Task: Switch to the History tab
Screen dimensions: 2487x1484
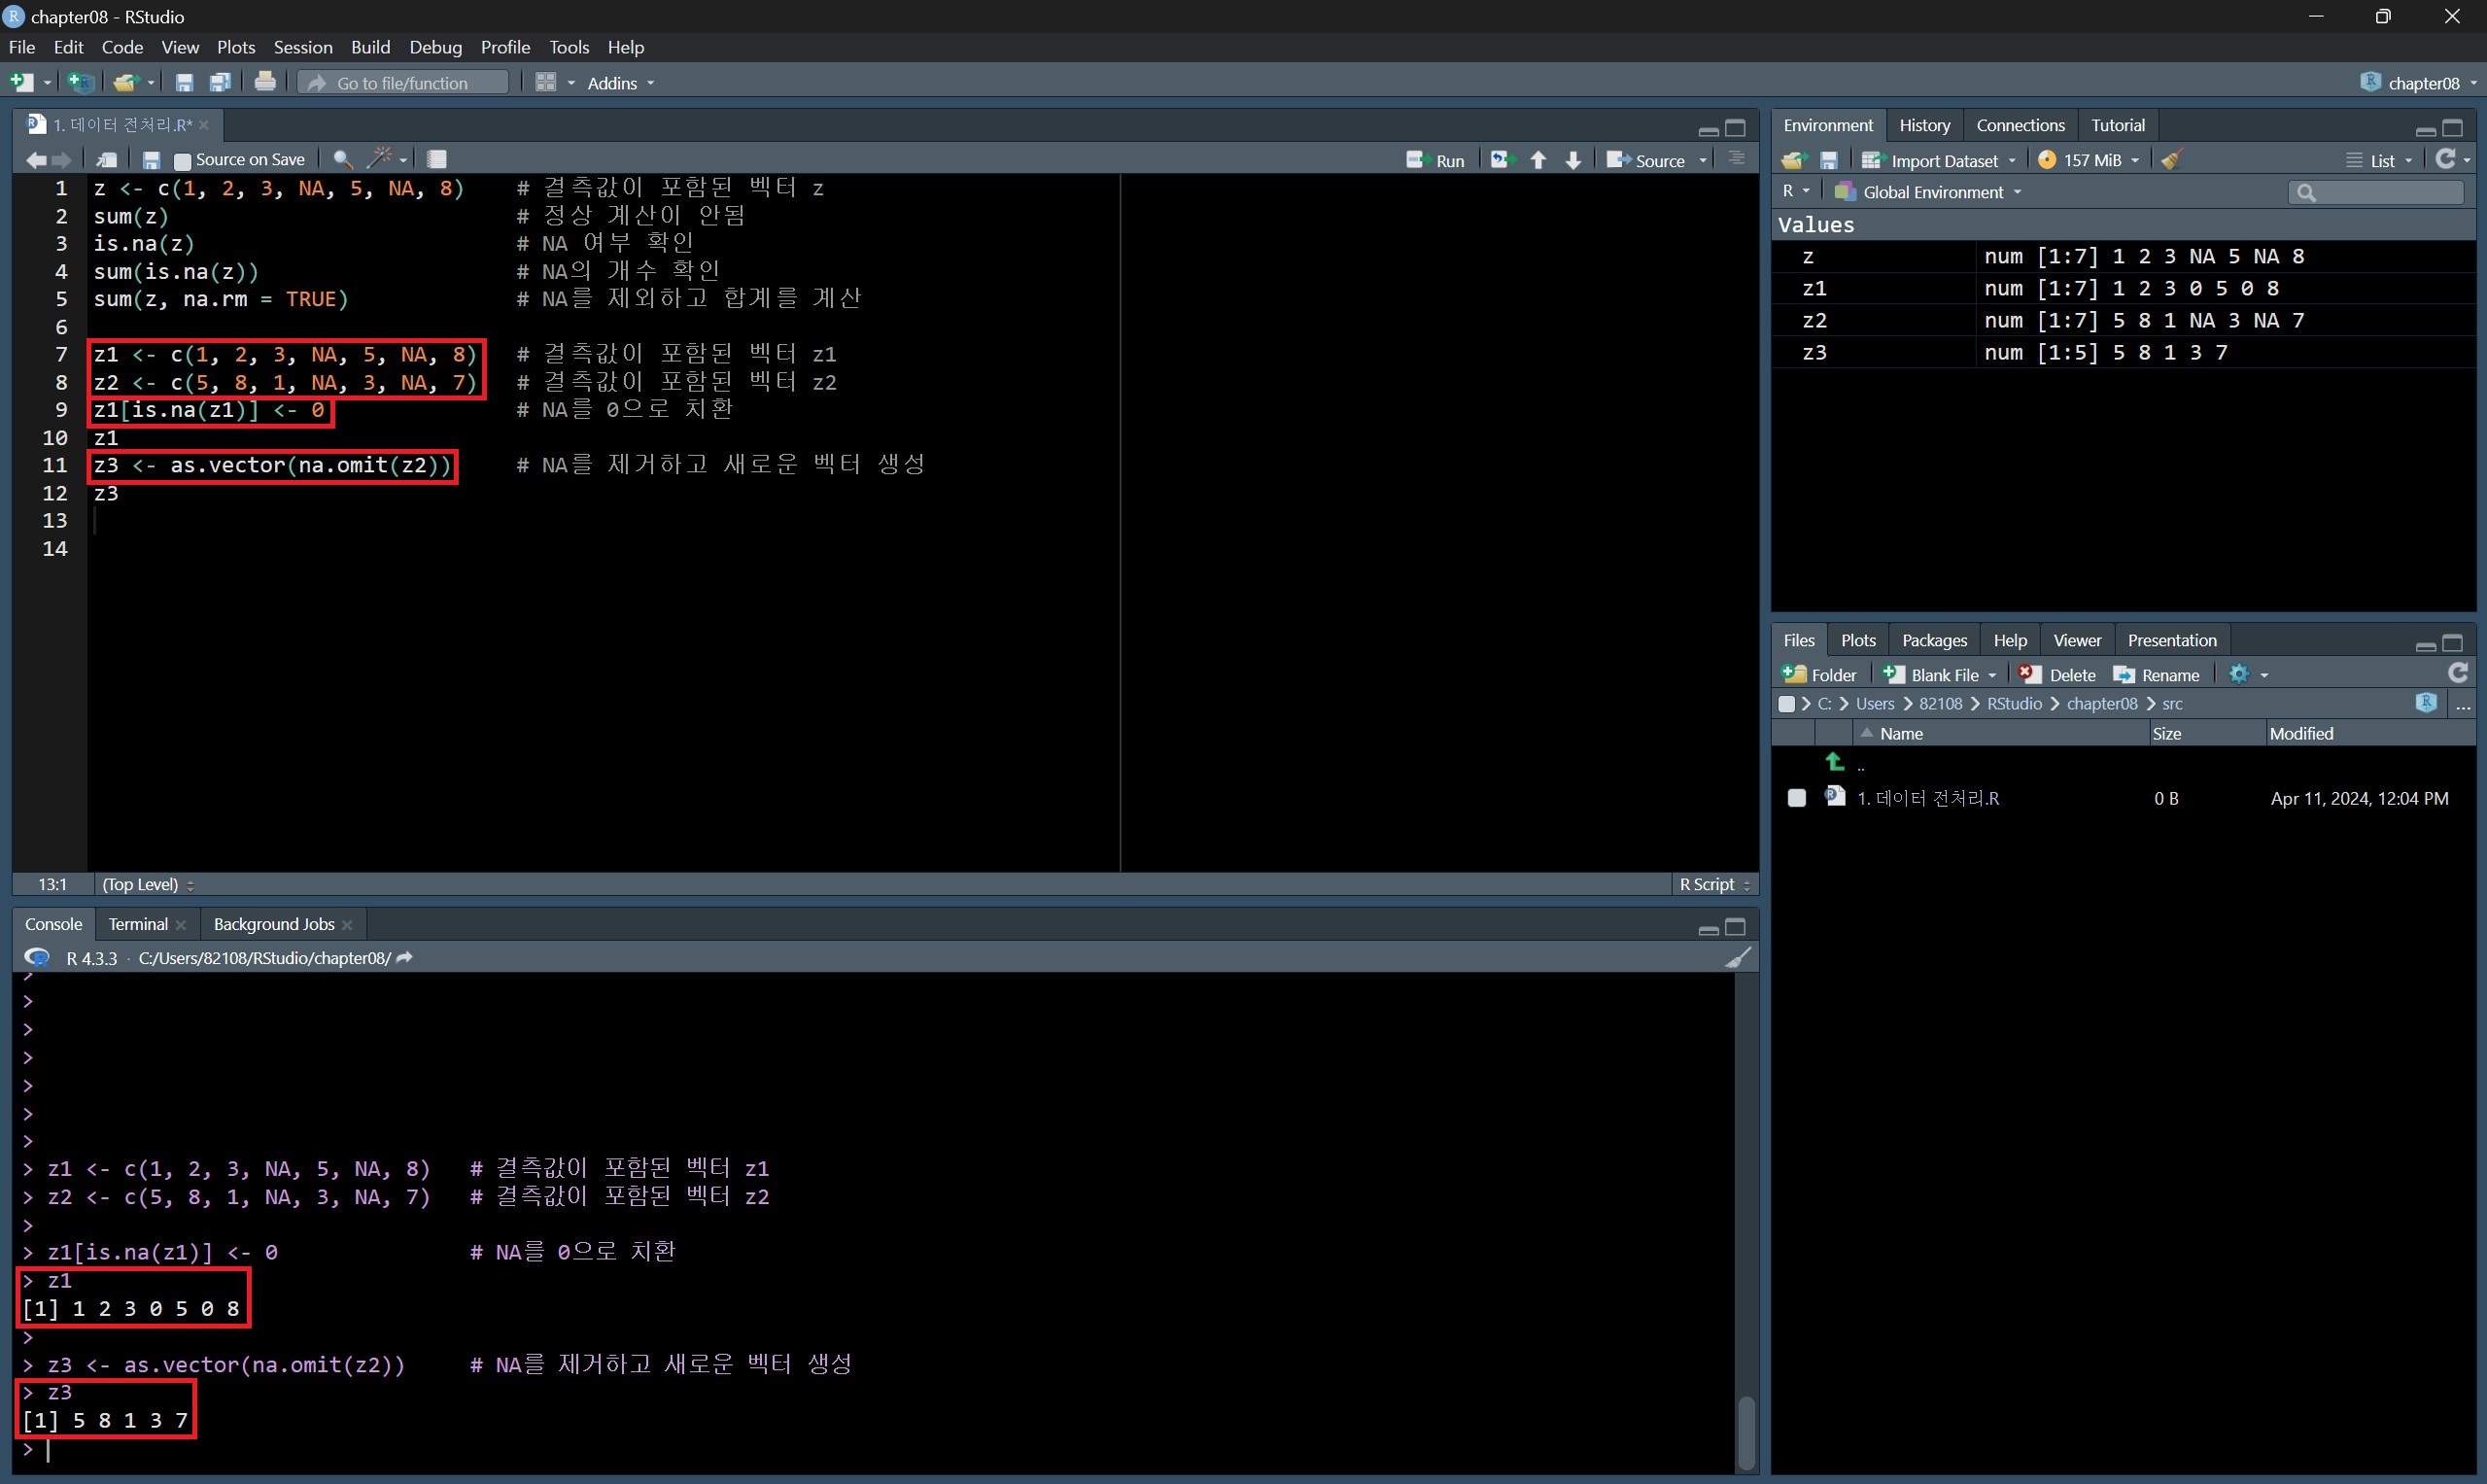Action: 1924,125
